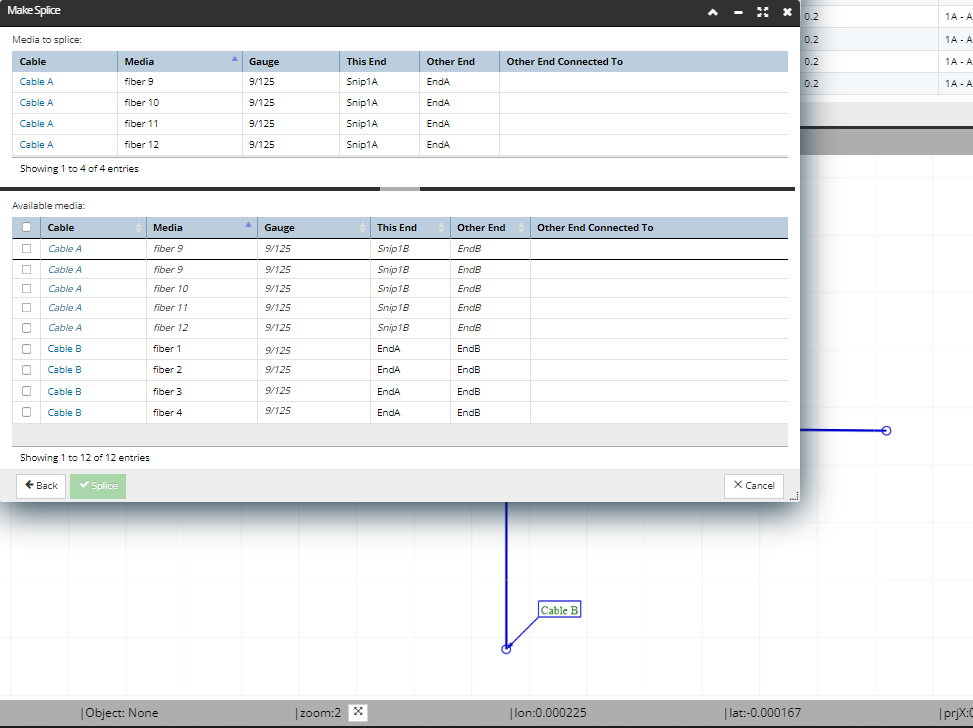Open Cable A link in Media to splice fiber 11 row
Viewport: 973px width, 728px height.
pos(37,124)
